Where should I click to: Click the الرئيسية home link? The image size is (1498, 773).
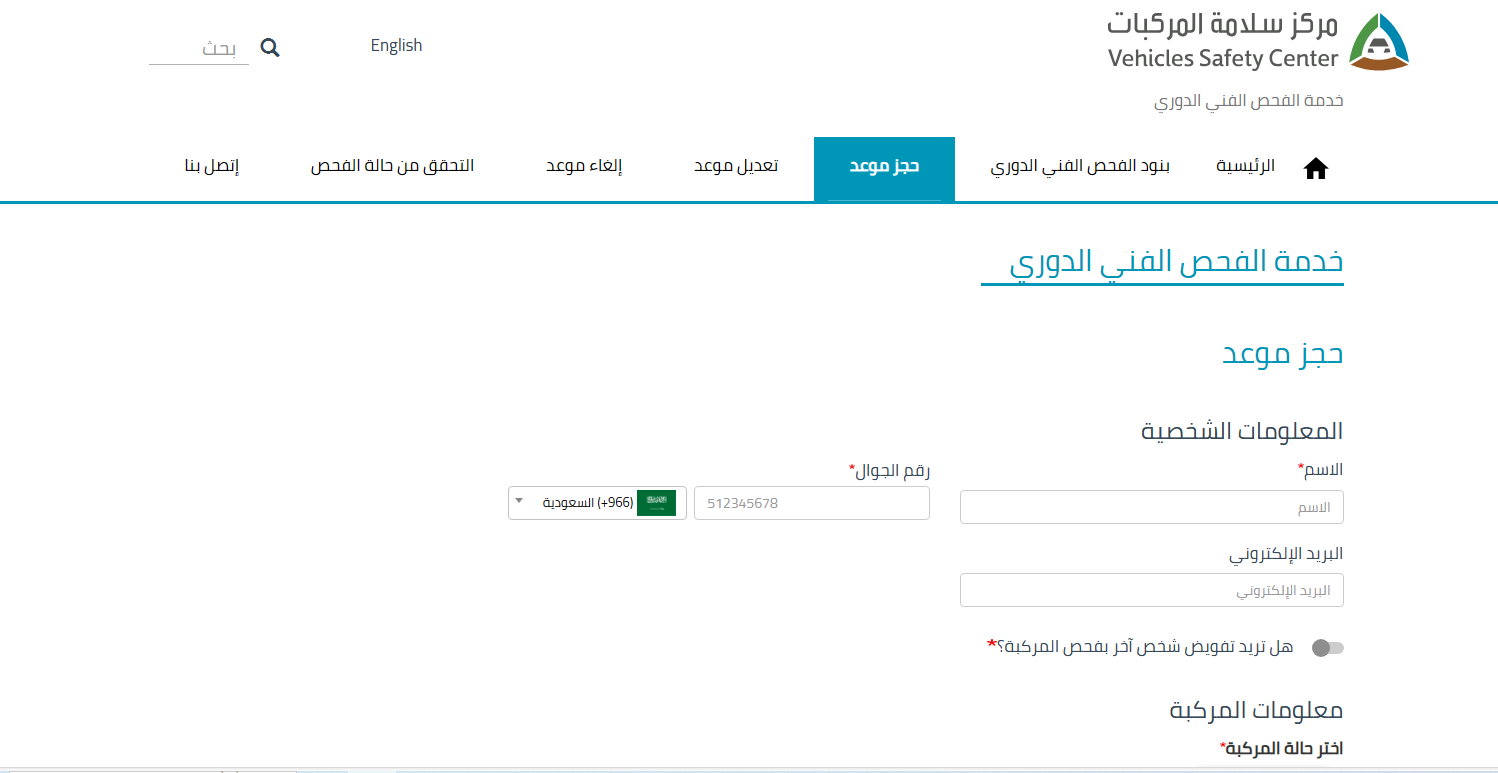[x=1245, y=166]
